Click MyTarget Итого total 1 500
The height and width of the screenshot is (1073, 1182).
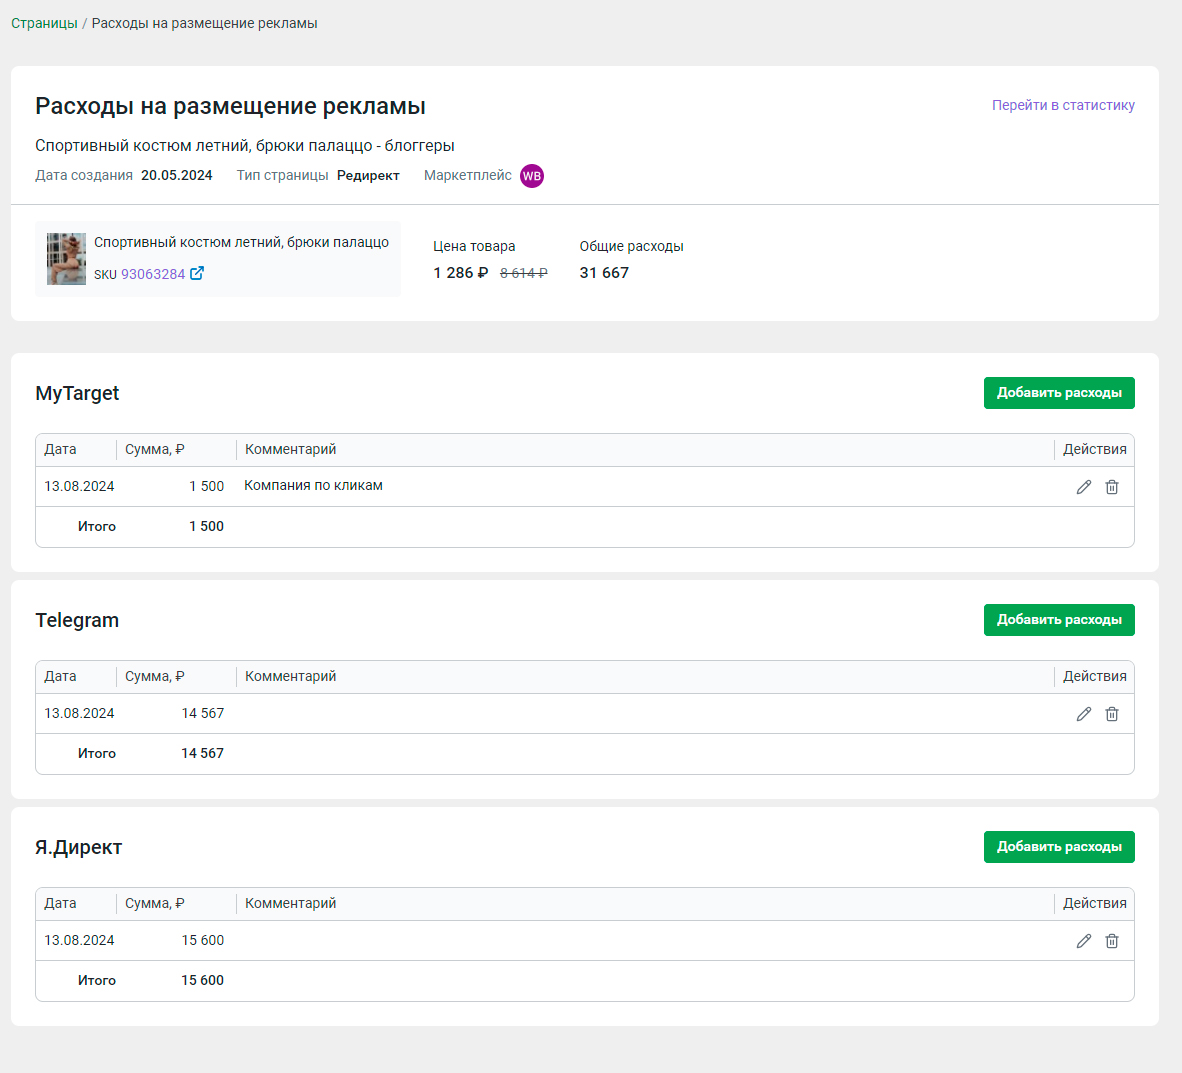click(x=207, y=526)
